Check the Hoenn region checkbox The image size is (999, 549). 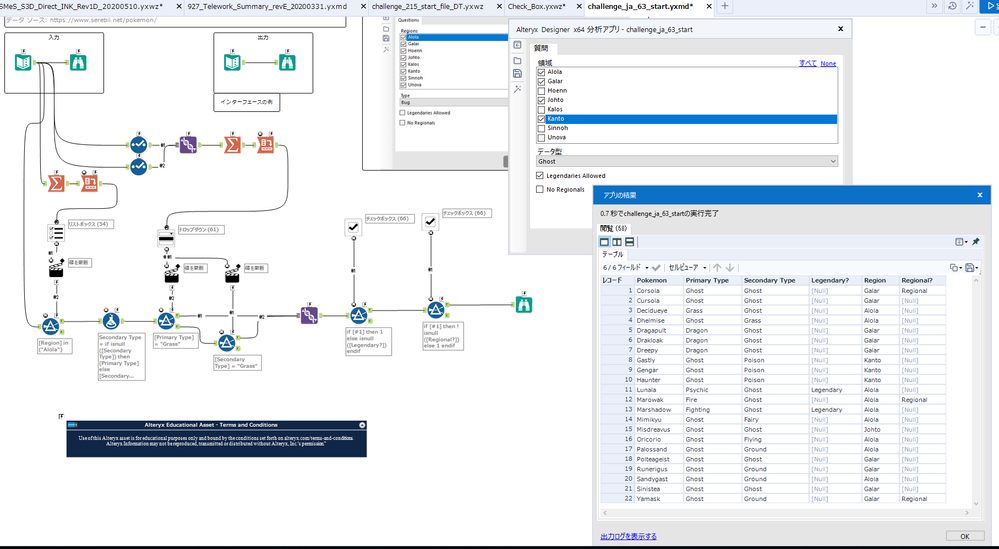pos(542,90)
